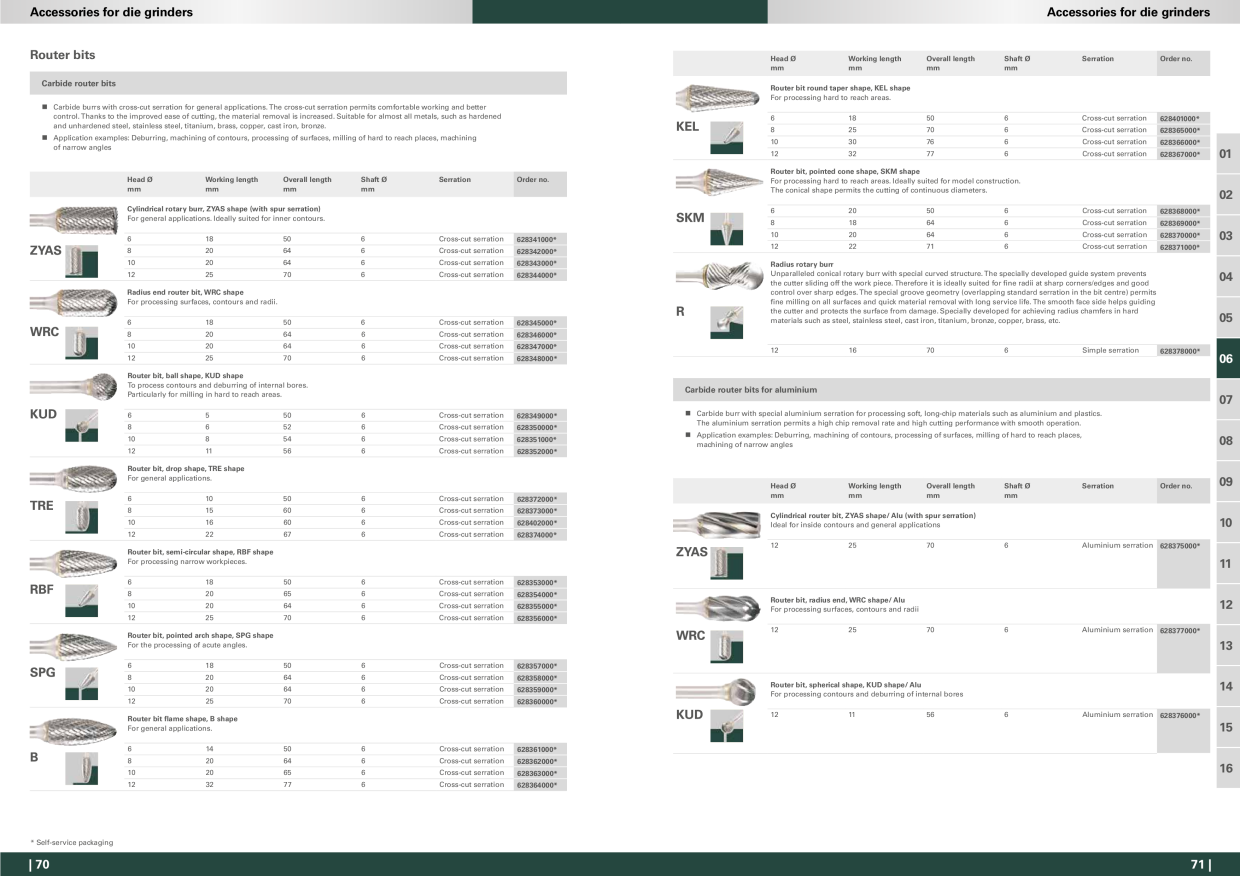Click order number 628357000*

(535, 666)
